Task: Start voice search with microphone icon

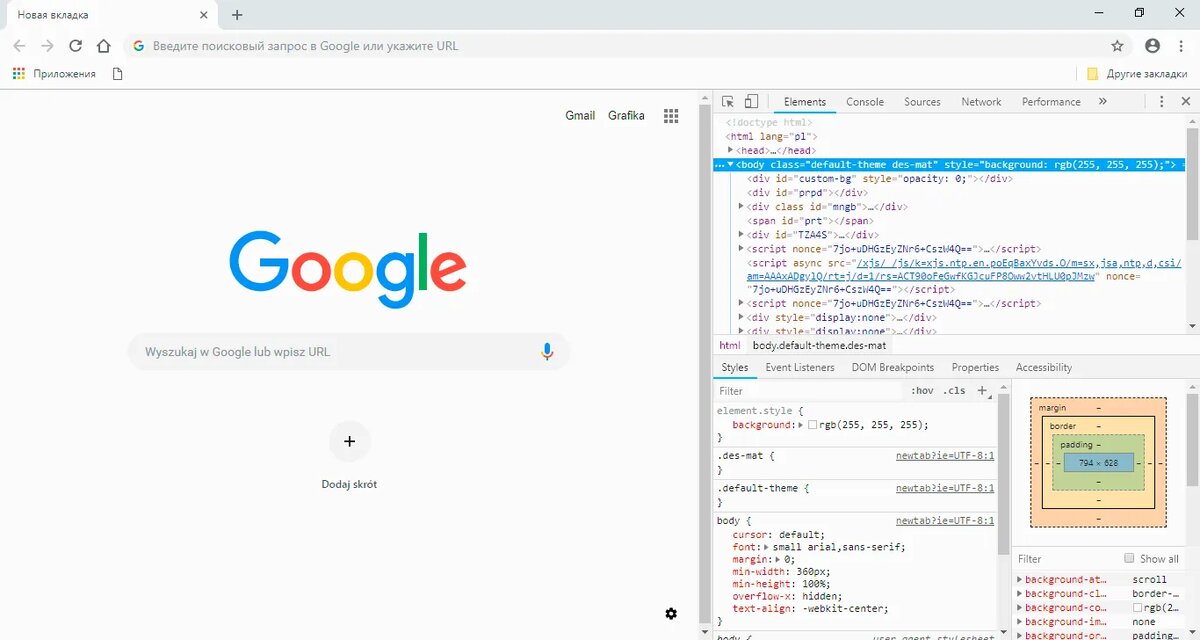Action: pos(546,352)
